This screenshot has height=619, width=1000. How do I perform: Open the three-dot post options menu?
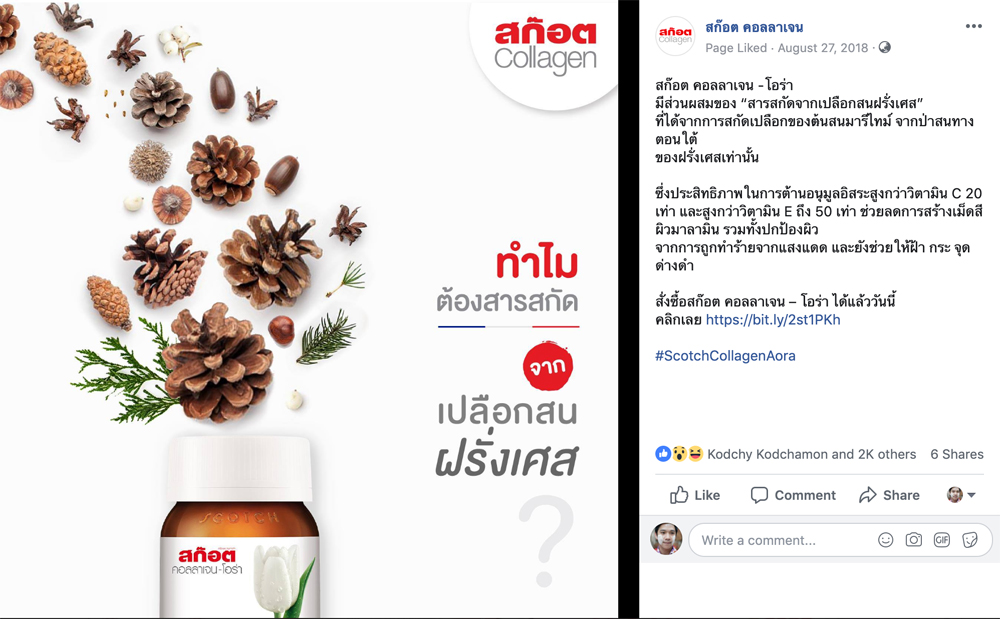973,26
